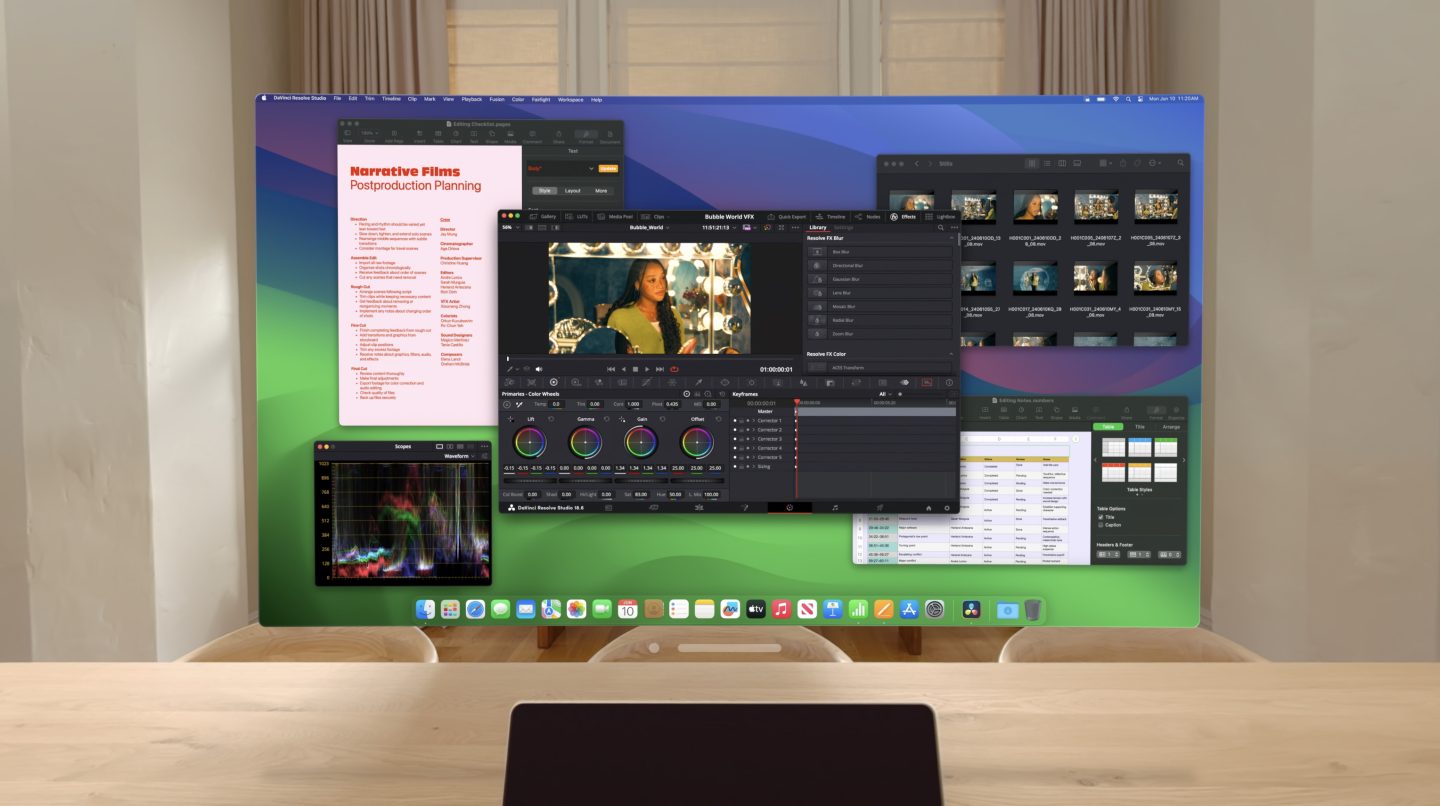
Task: Open the Workspace menu in the menu bar
Action: (570, 100)
